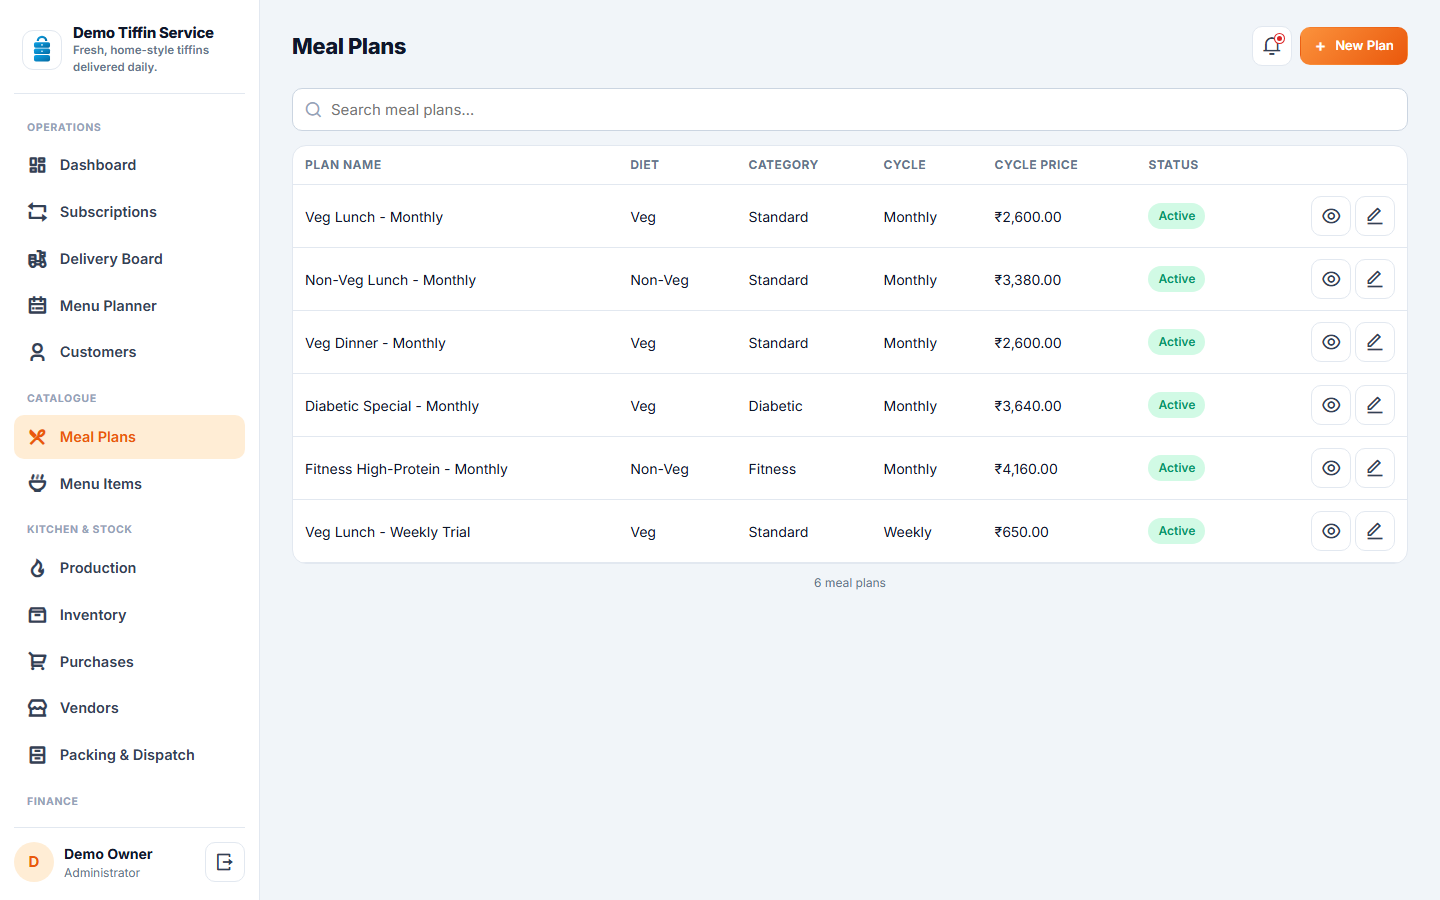
Task: Click the Fitness category cell
Action: pyautogui.click(x=772, y=469)
